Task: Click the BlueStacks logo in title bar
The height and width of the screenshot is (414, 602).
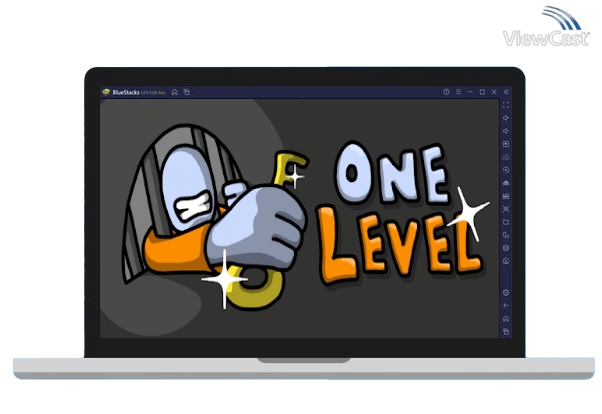Action: coord(106,92)
